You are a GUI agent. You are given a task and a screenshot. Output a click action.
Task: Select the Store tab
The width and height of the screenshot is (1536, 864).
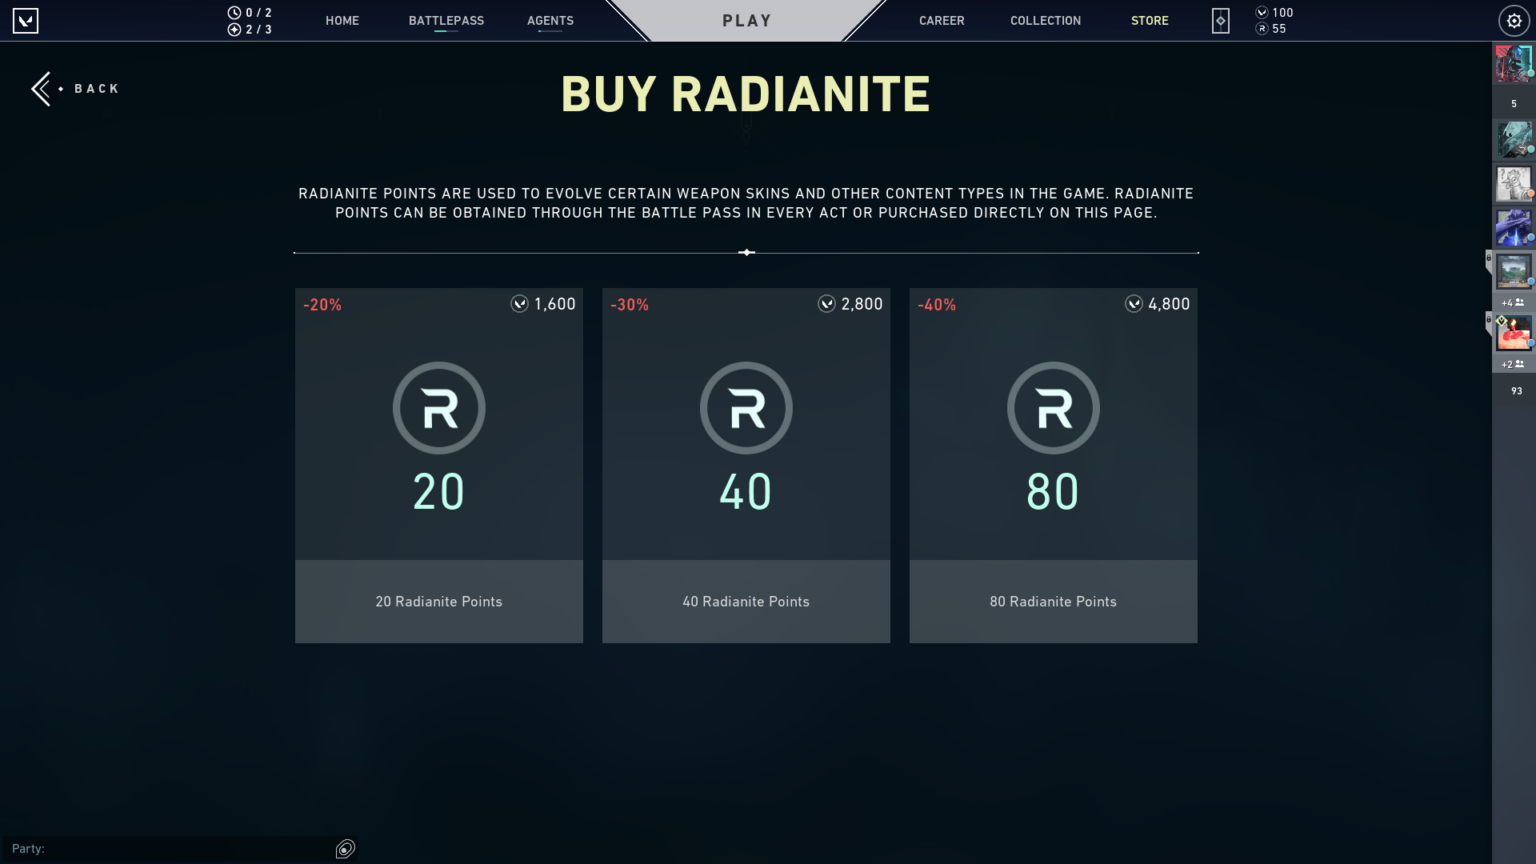tap(1150, 20)
